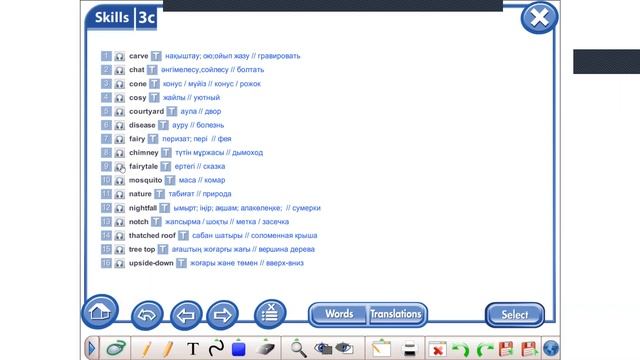Play audio for the word chat
The image size is (640, 360).
pos(119,70)
